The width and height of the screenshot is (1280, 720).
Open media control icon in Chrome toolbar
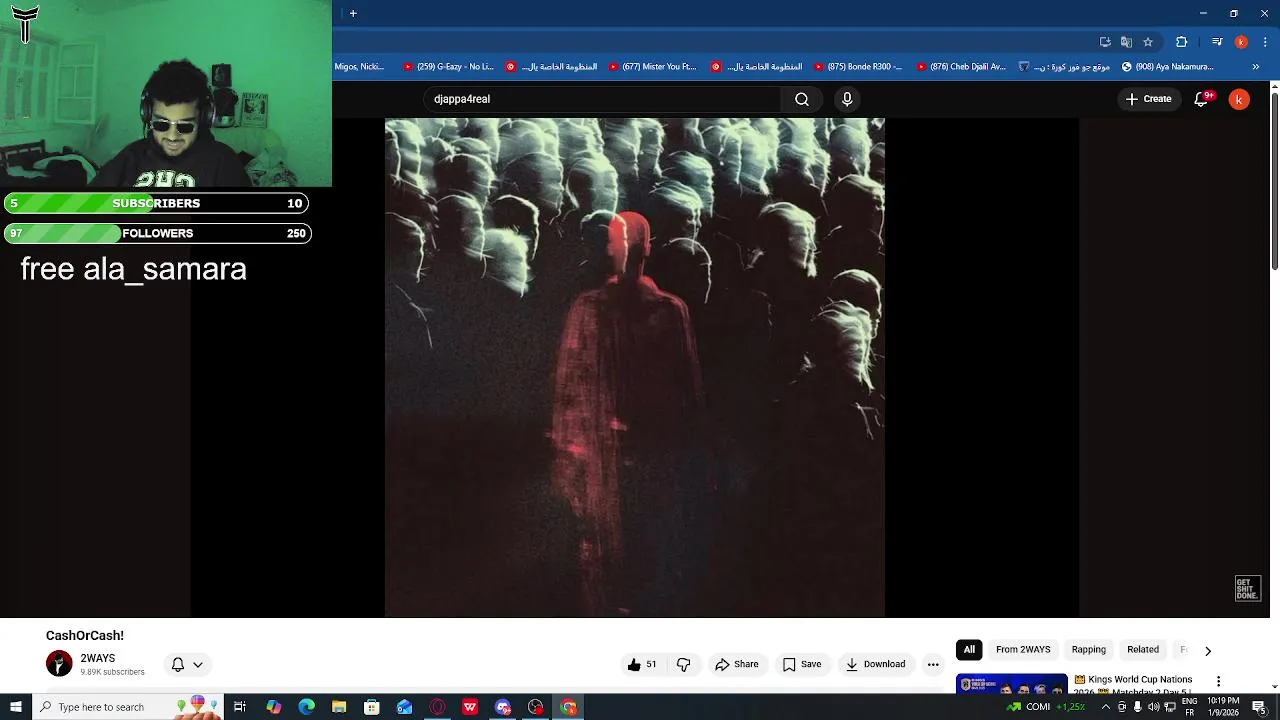point(1217,42)
